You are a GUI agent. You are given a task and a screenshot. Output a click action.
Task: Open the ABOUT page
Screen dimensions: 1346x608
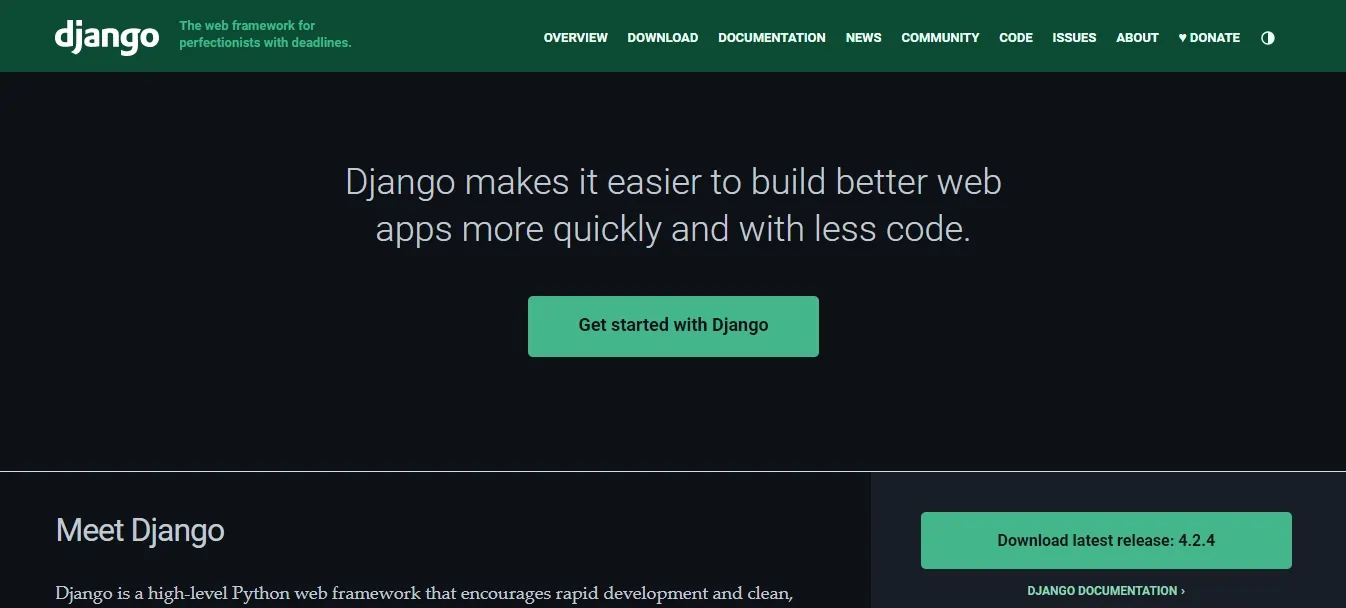[x=1137, y=37]
